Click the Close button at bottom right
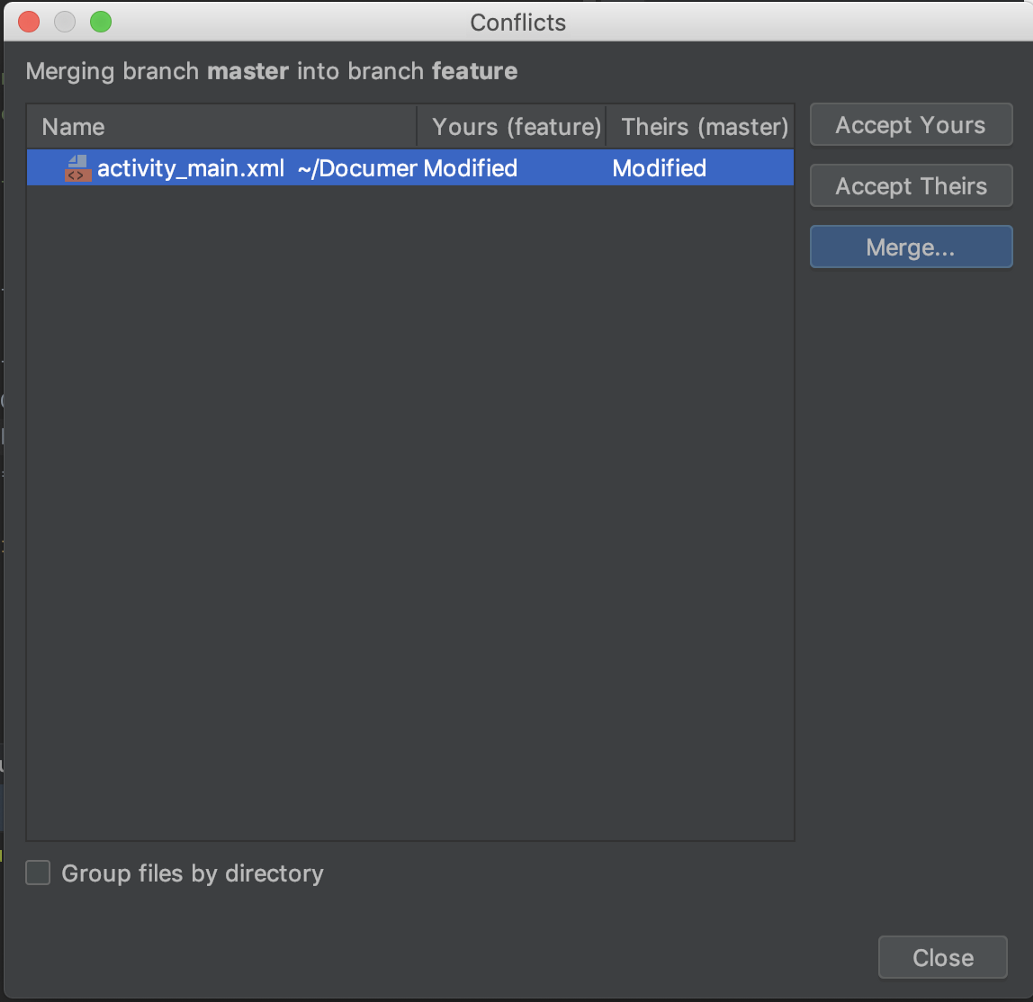The width and height of the screenshot is (1033, 1002). point(942,957)
